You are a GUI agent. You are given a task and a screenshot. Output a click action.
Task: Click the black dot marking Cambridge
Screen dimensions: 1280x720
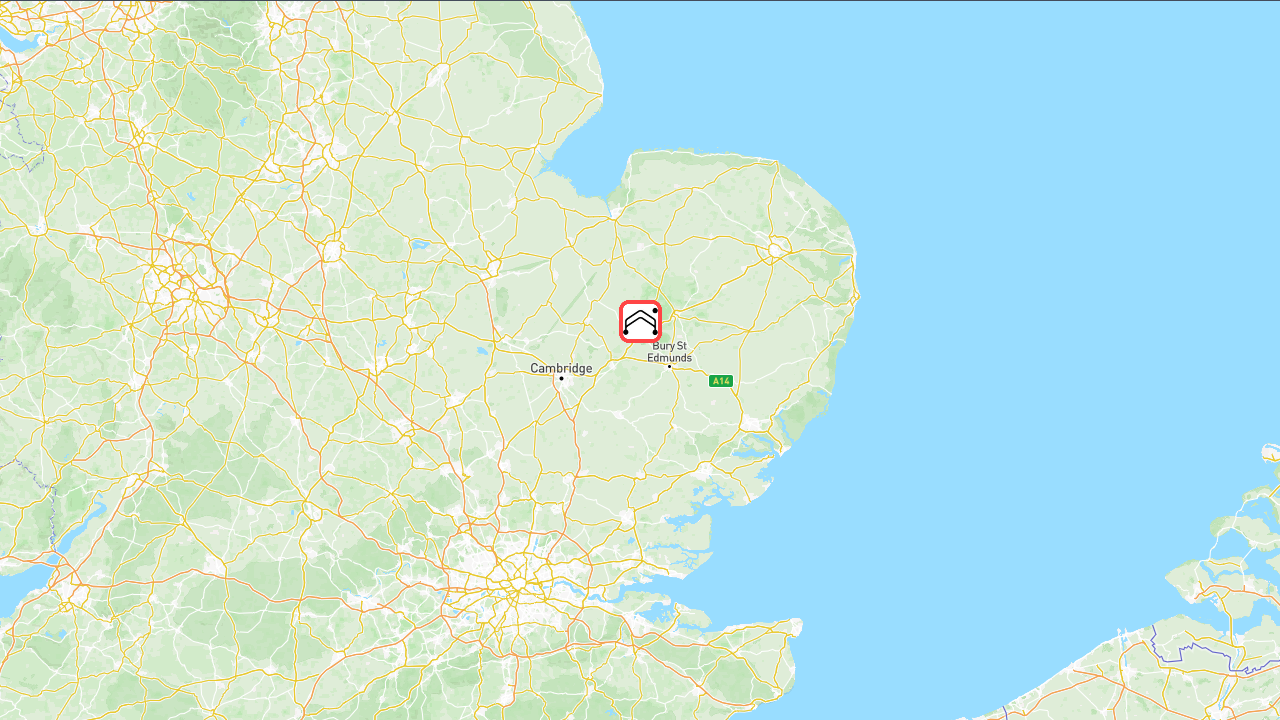(x=561, y=378)
